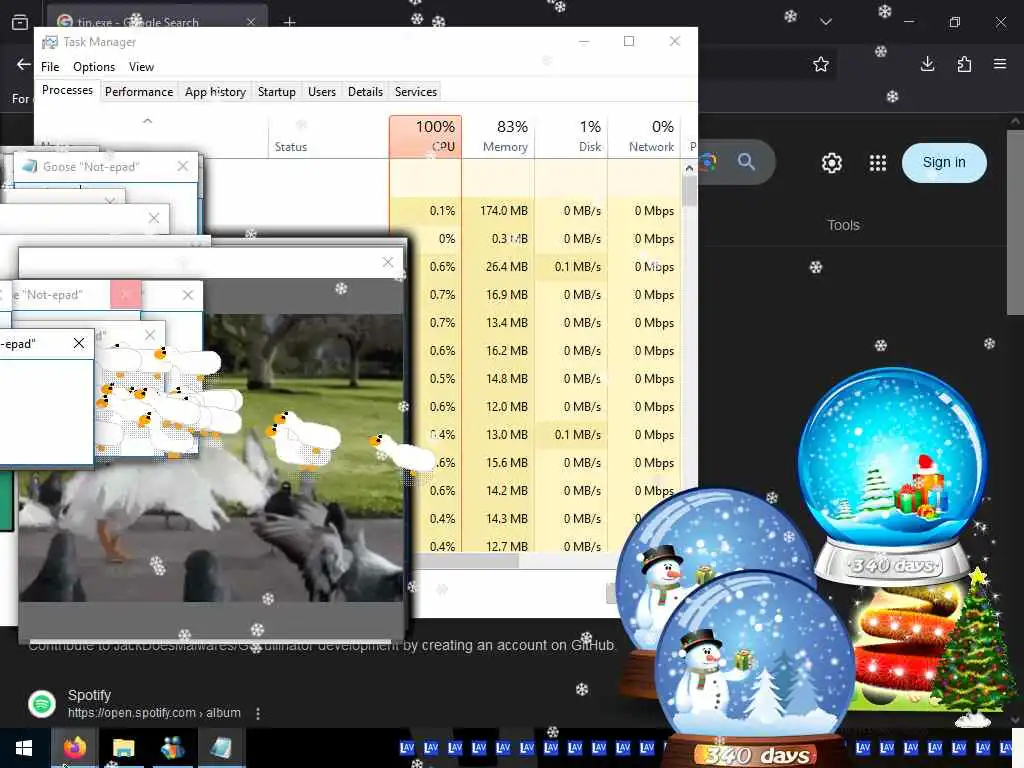Viewport: 1024px width, 768px height.
Task: Open Firefox View recent browsing icon
Action: click(20, 22)
